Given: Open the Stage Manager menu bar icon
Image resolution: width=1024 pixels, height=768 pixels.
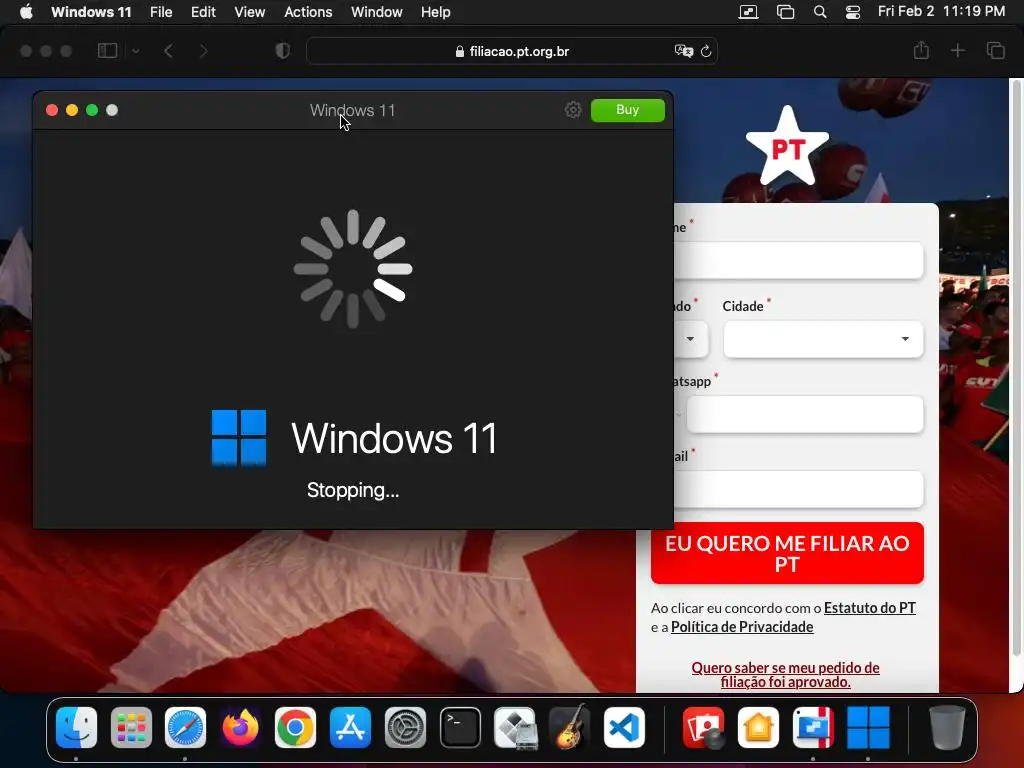Looking at the screenshot, I should click(785, 12).
